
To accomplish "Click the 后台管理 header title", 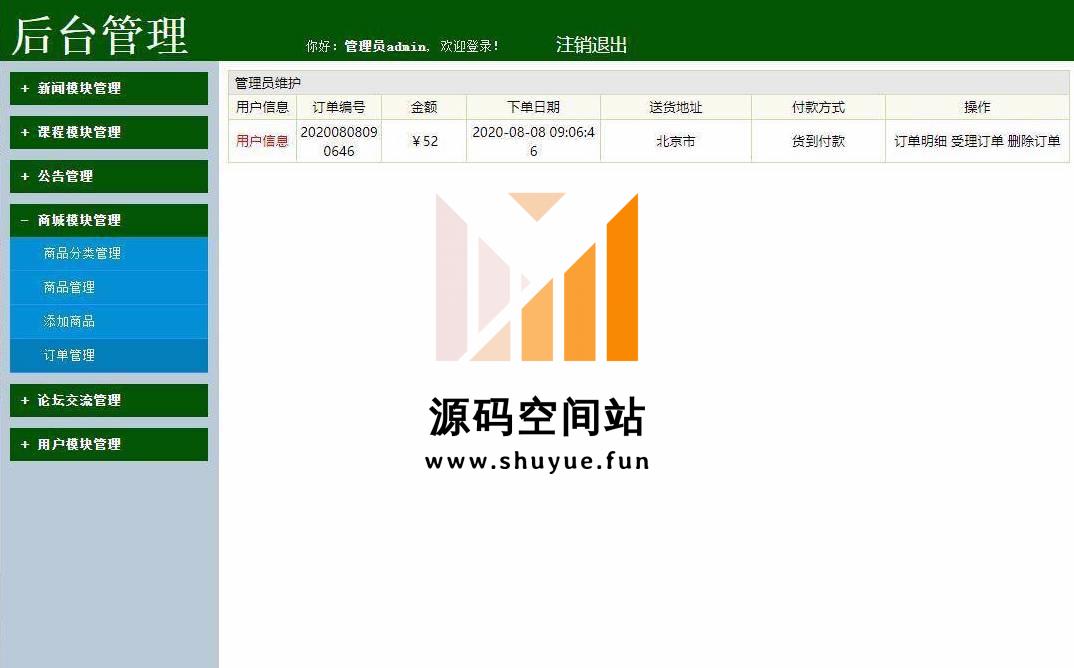I will [x=99, y=36].
